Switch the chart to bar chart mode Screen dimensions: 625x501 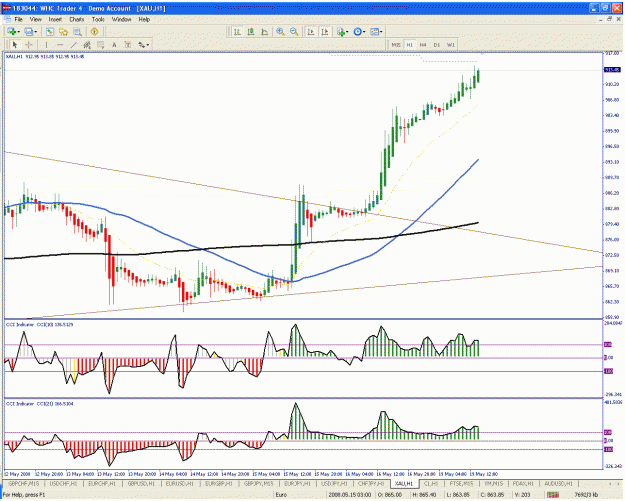coord(237,31)
